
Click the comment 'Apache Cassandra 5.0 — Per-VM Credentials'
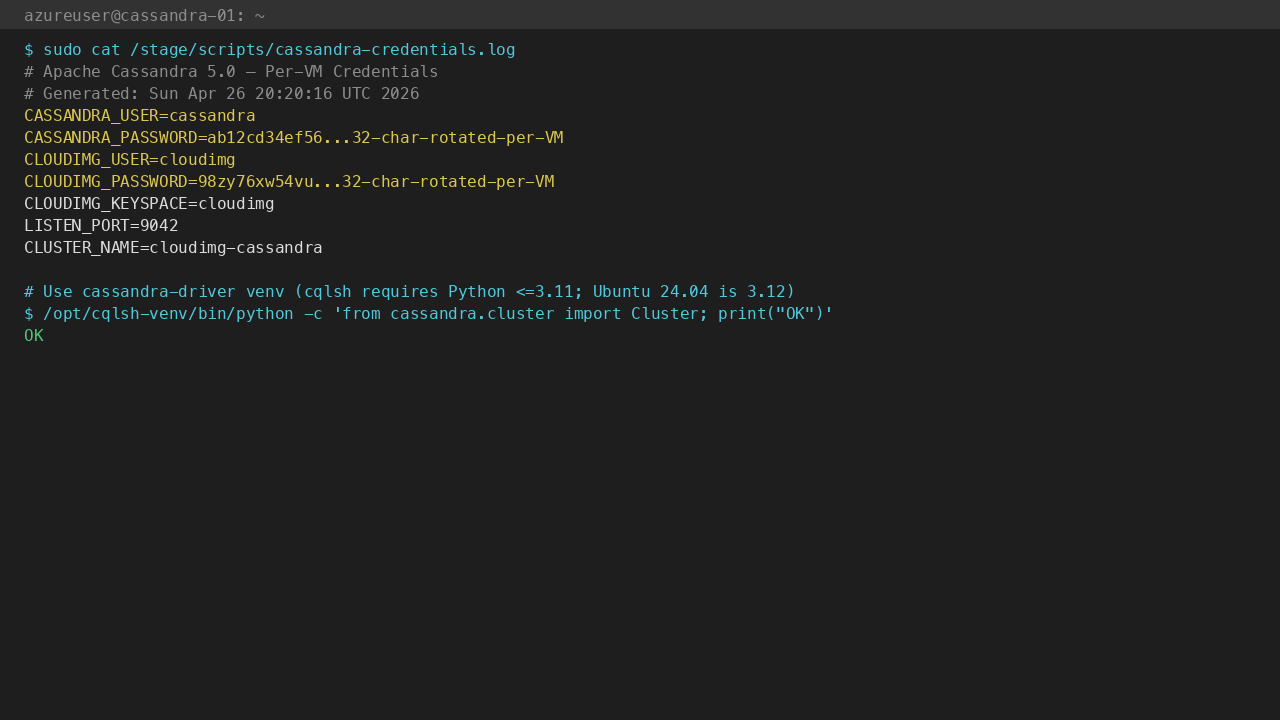(x=231, y=72)
